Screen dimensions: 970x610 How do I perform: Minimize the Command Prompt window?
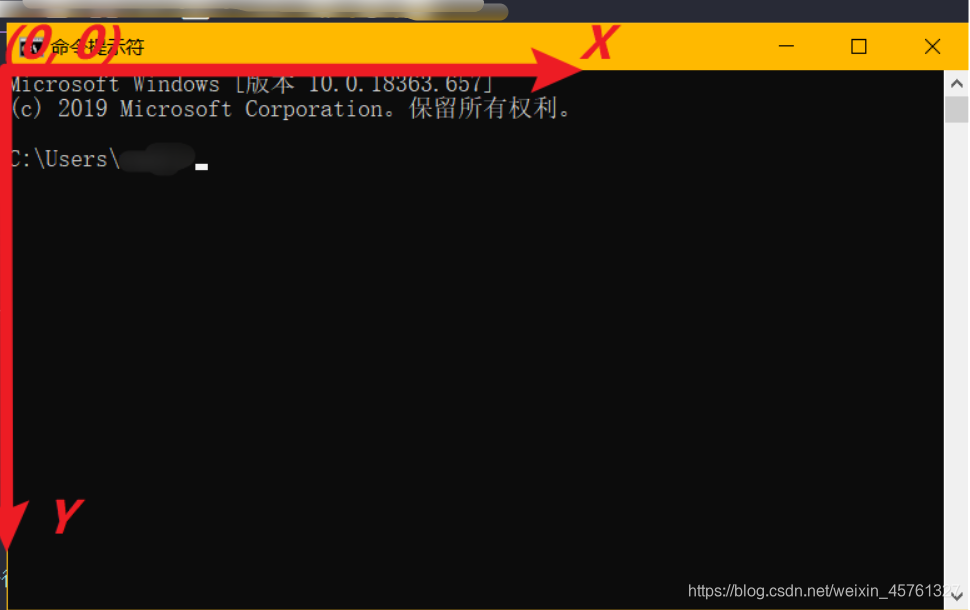pos(786,46)
